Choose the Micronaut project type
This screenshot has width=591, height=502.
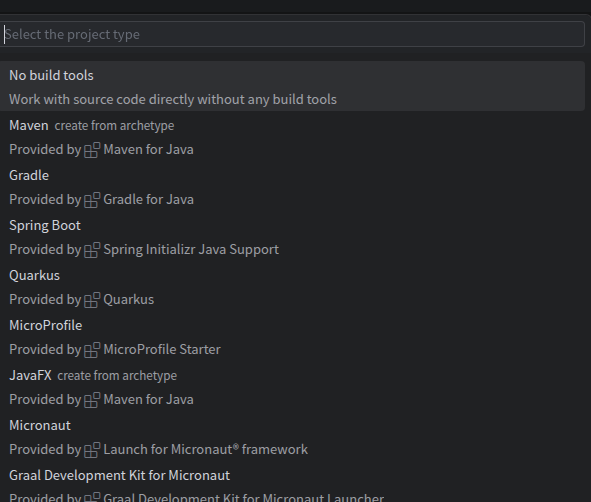point(292,437)
